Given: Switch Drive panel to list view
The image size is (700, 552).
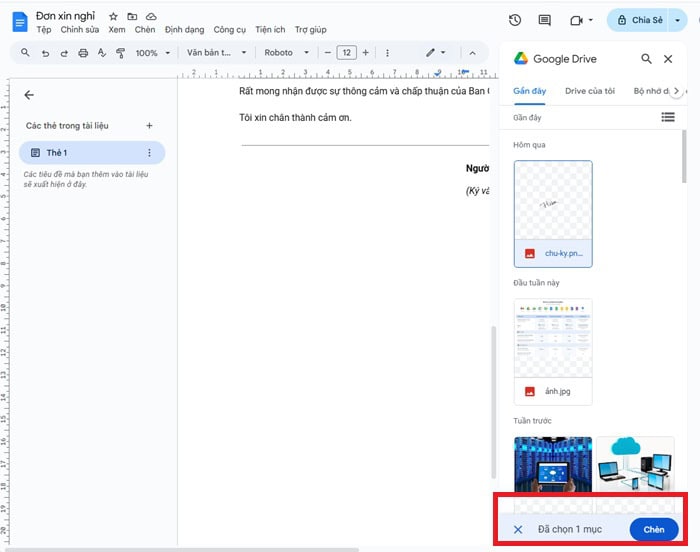Looking at the screenshot, I should tap(668, 118).
